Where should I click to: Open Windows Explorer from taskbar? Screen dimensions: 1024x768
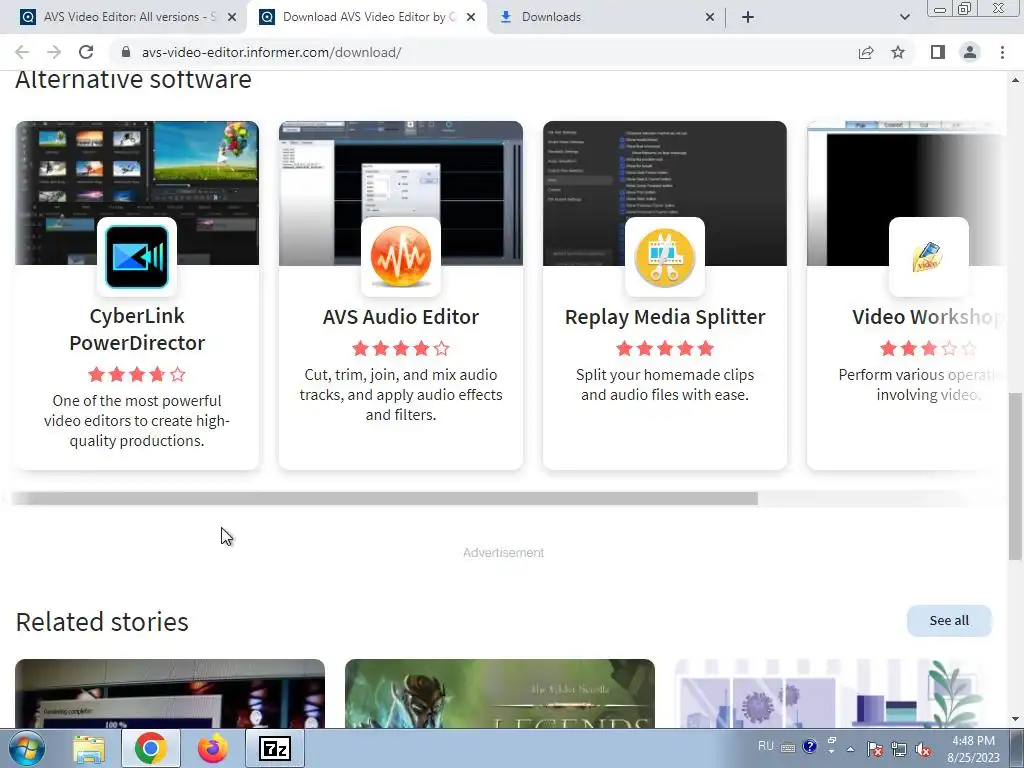88,748
